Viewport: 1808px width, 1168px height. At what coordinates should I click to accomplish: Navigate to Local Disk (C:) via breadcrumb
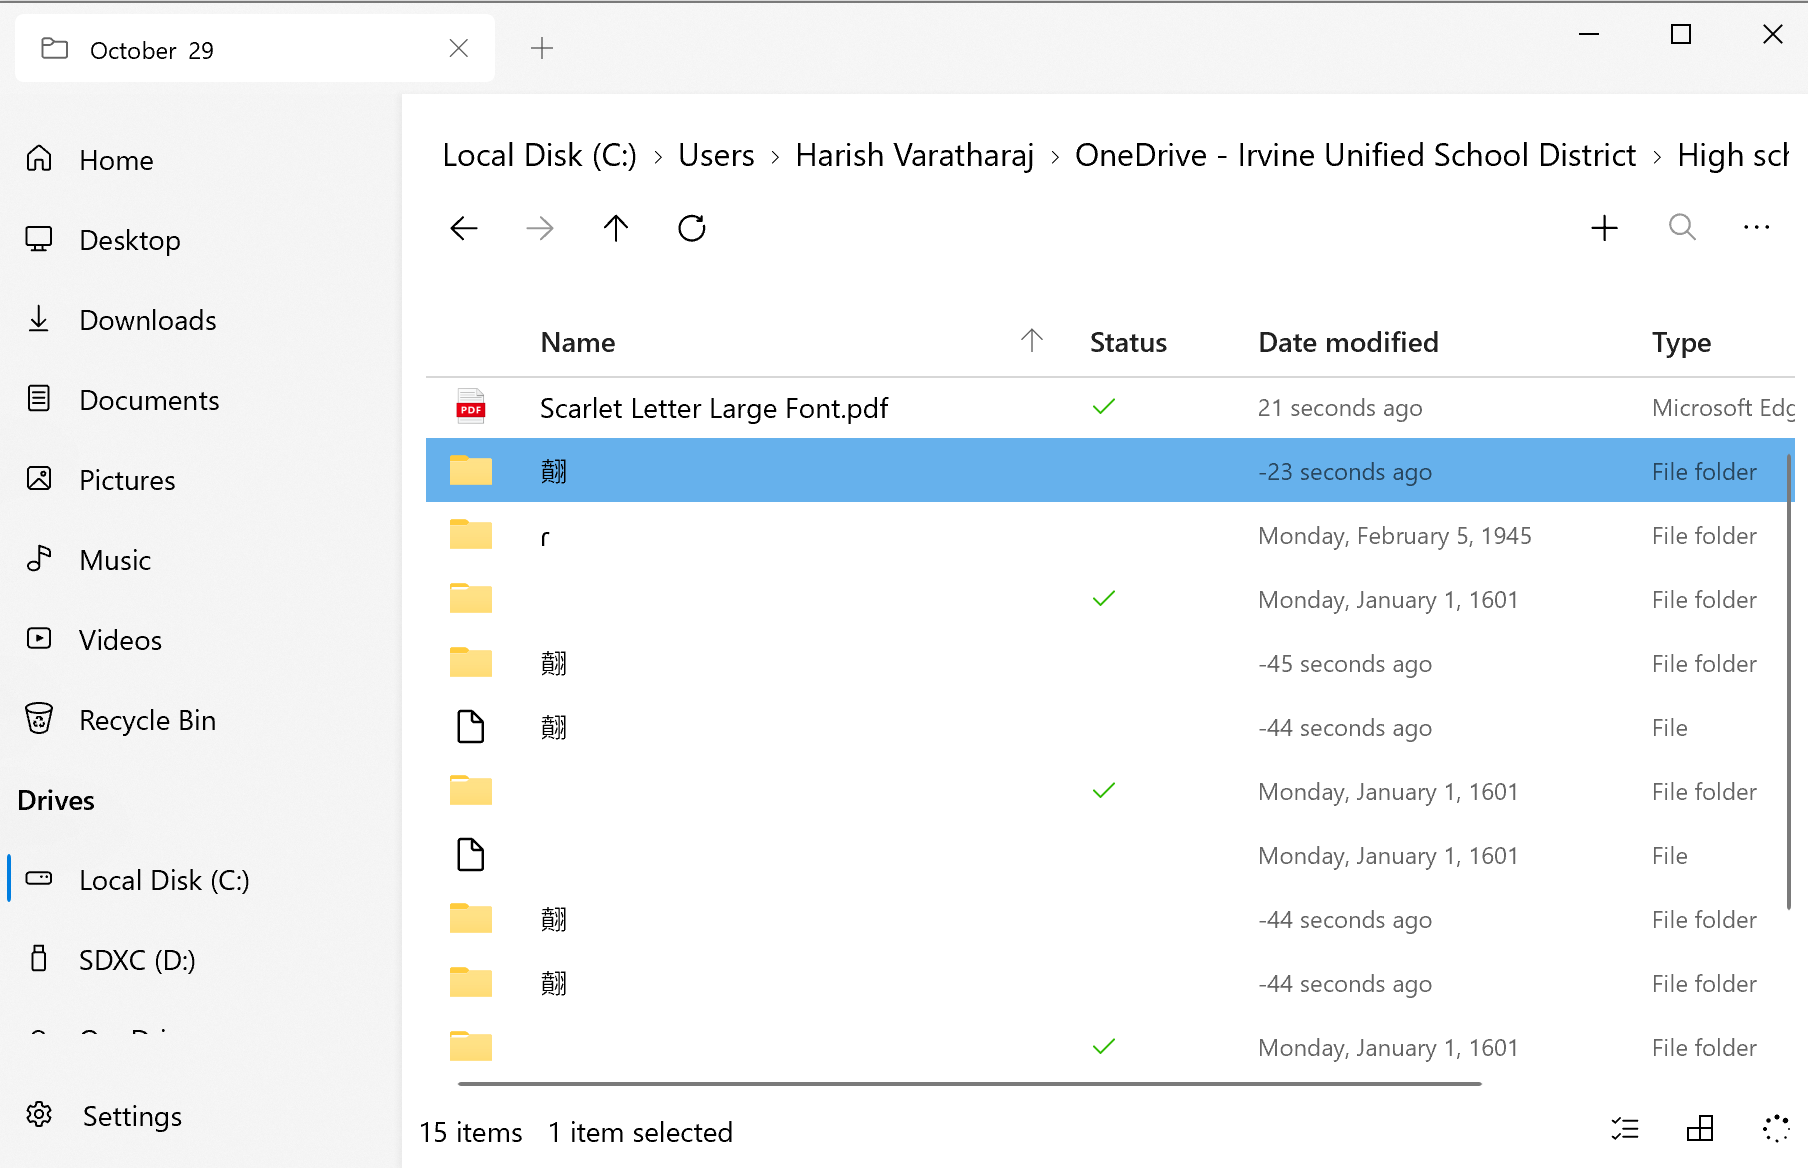539,155
